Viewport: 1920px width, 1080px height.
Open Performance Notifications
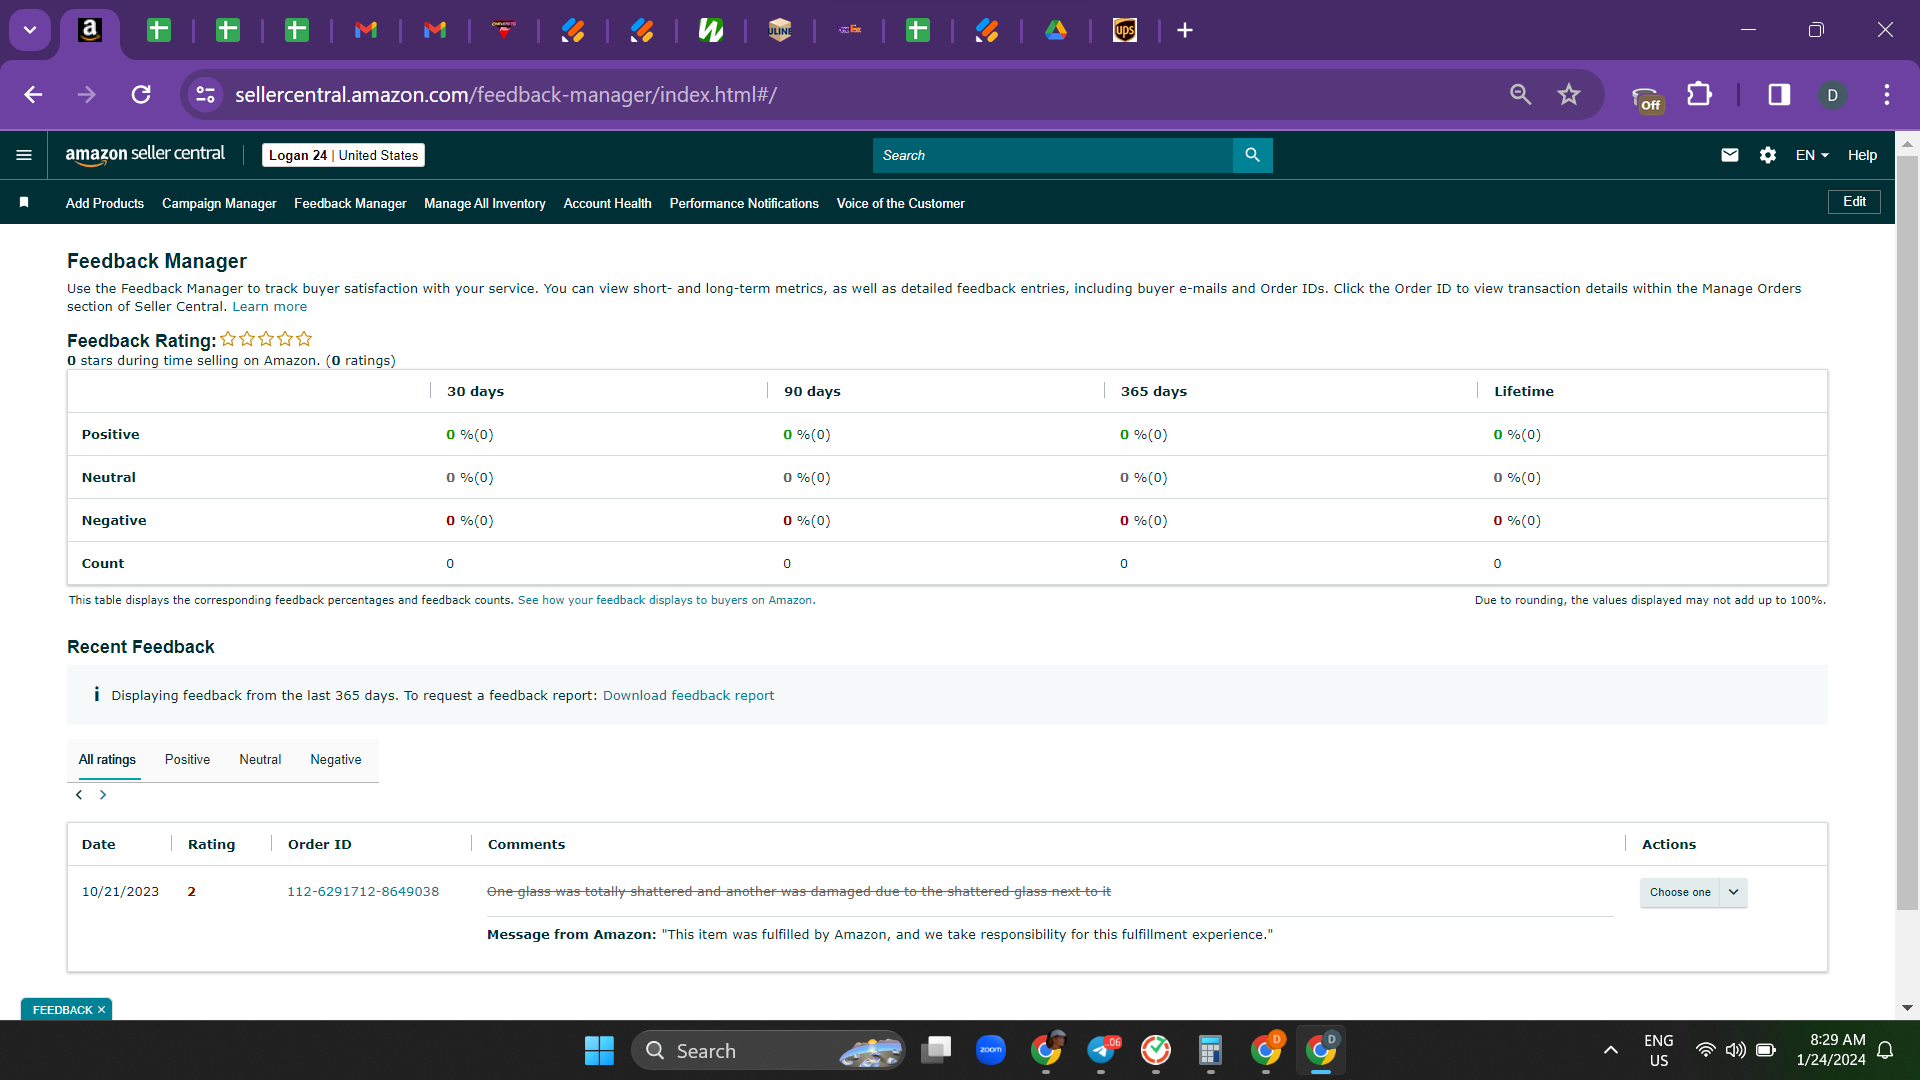(x=744, y=203)
